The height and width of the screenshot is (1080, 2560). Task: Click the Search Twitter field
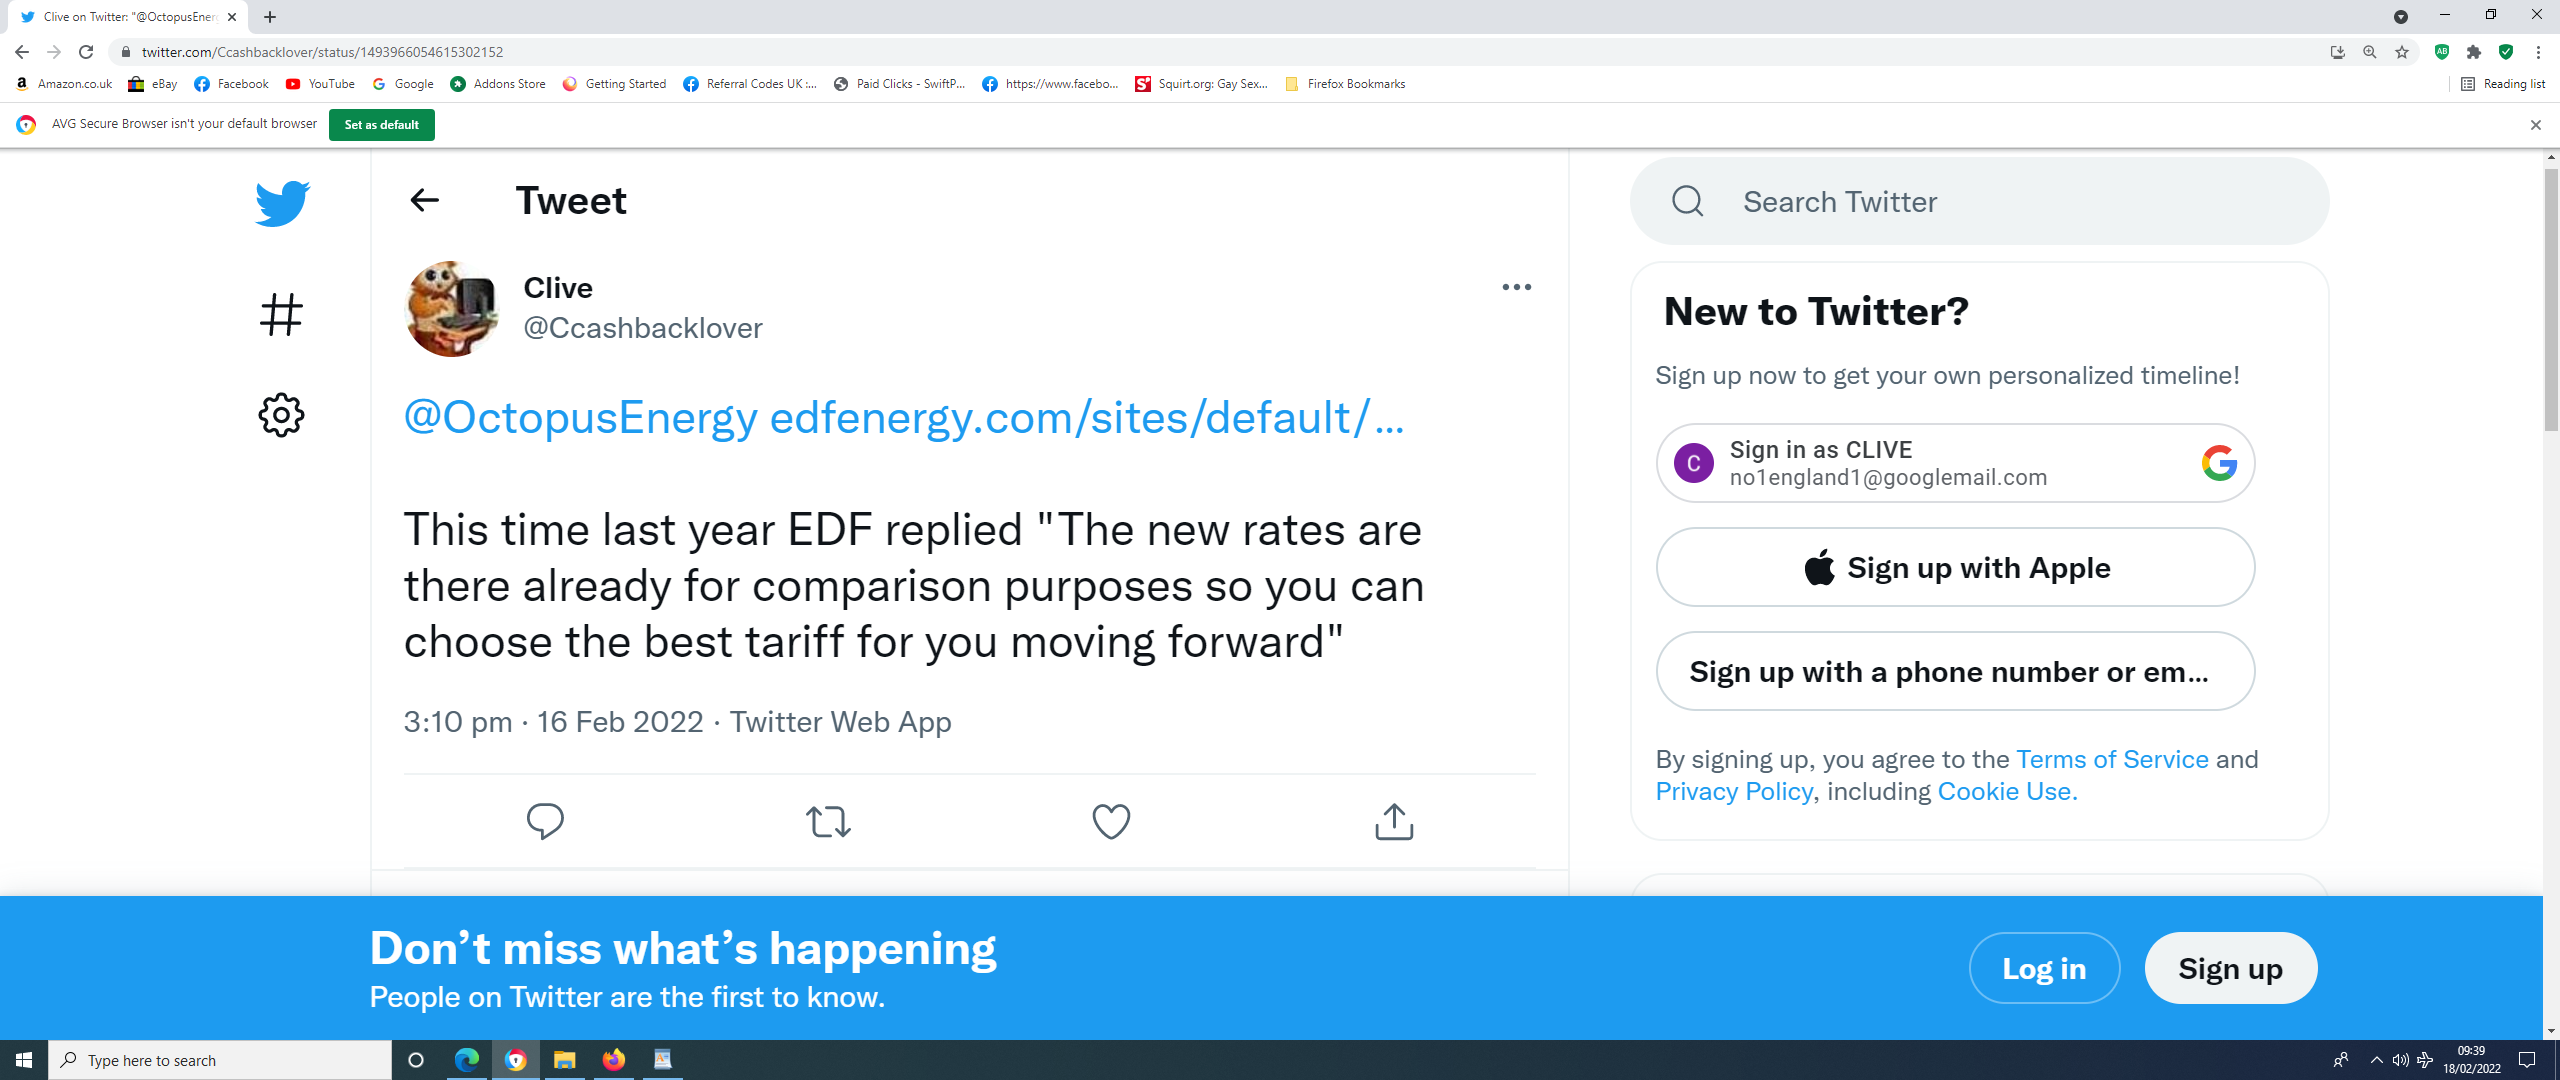(x=1979, y=201)
